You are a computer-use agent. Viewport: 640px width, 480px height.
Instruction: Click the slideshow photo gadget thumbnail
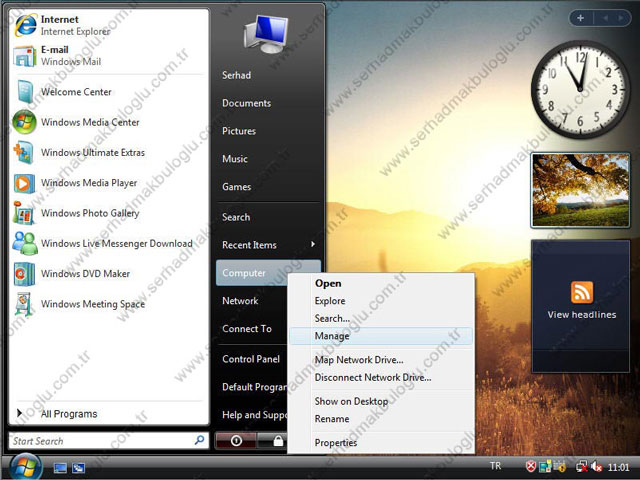point(580,190)
